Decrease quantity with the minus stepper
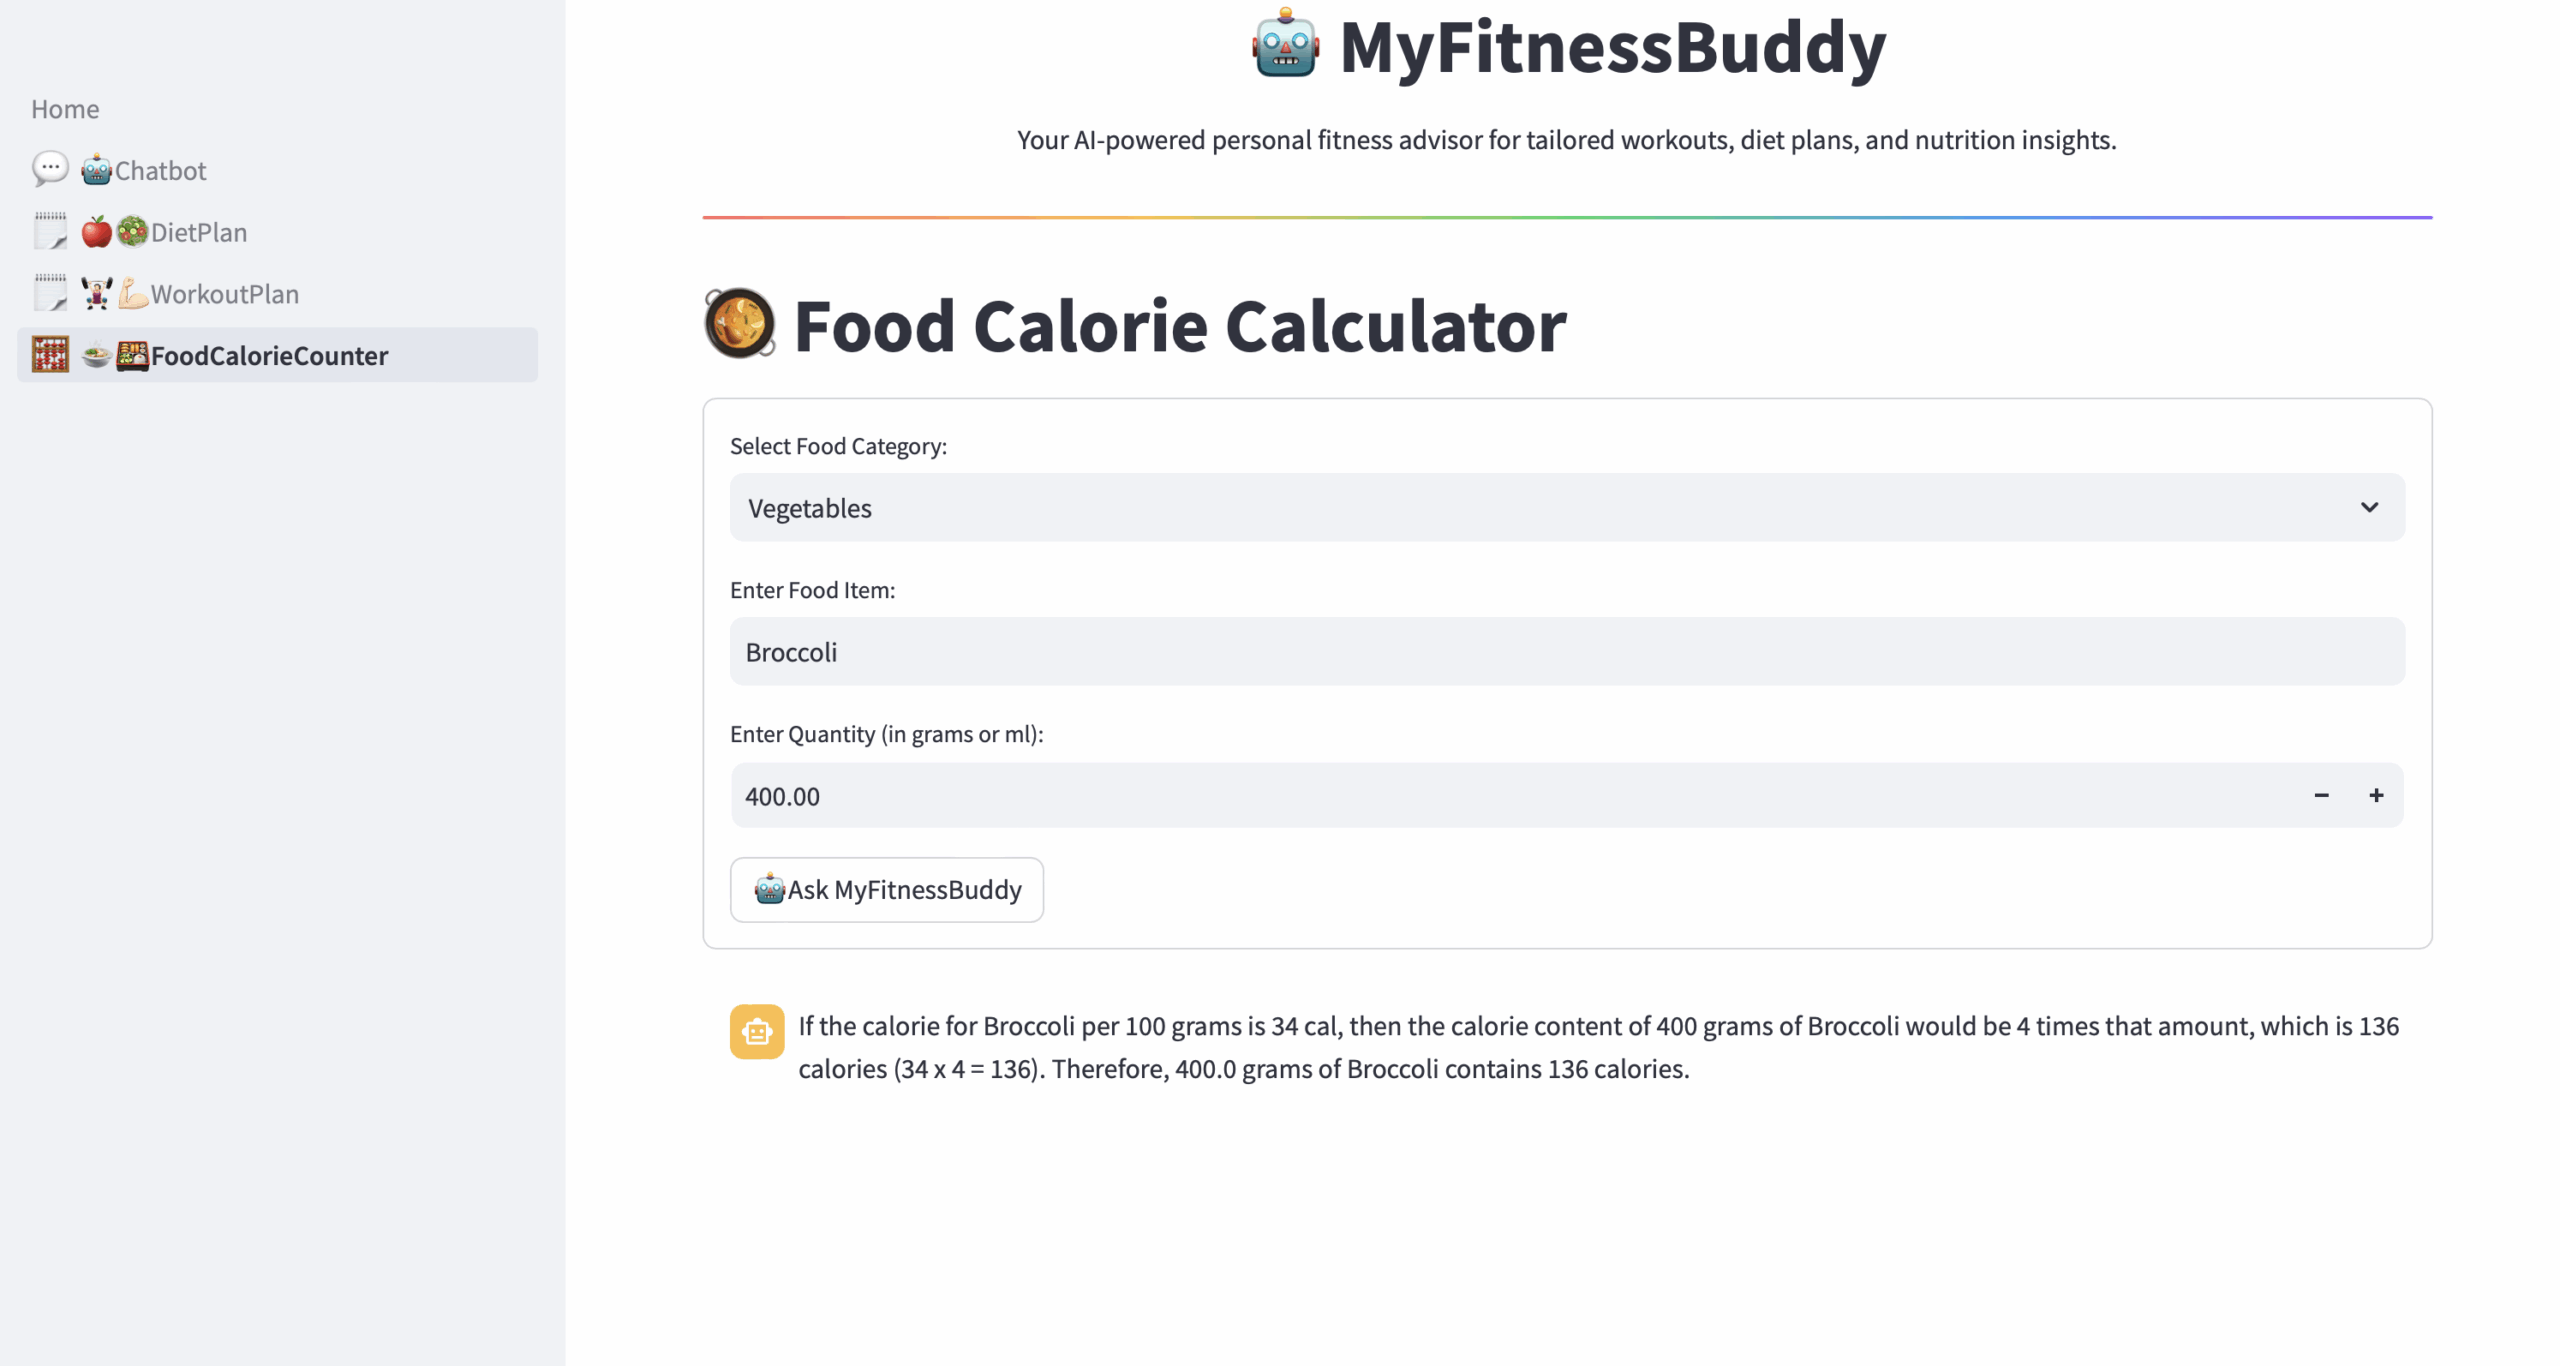This screenshot has width=2560, height=1366. [x=2320, y=795]
